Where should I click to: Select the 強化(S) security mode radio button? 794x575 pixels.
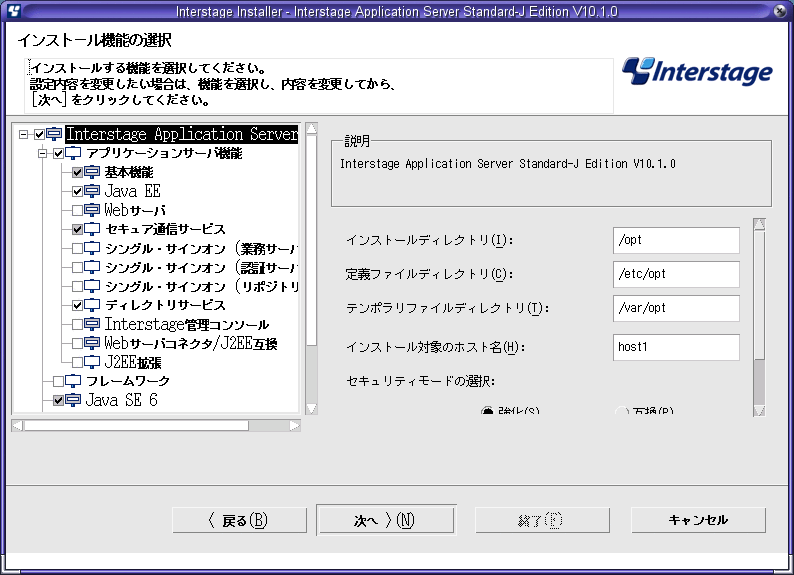pos(487,410)
